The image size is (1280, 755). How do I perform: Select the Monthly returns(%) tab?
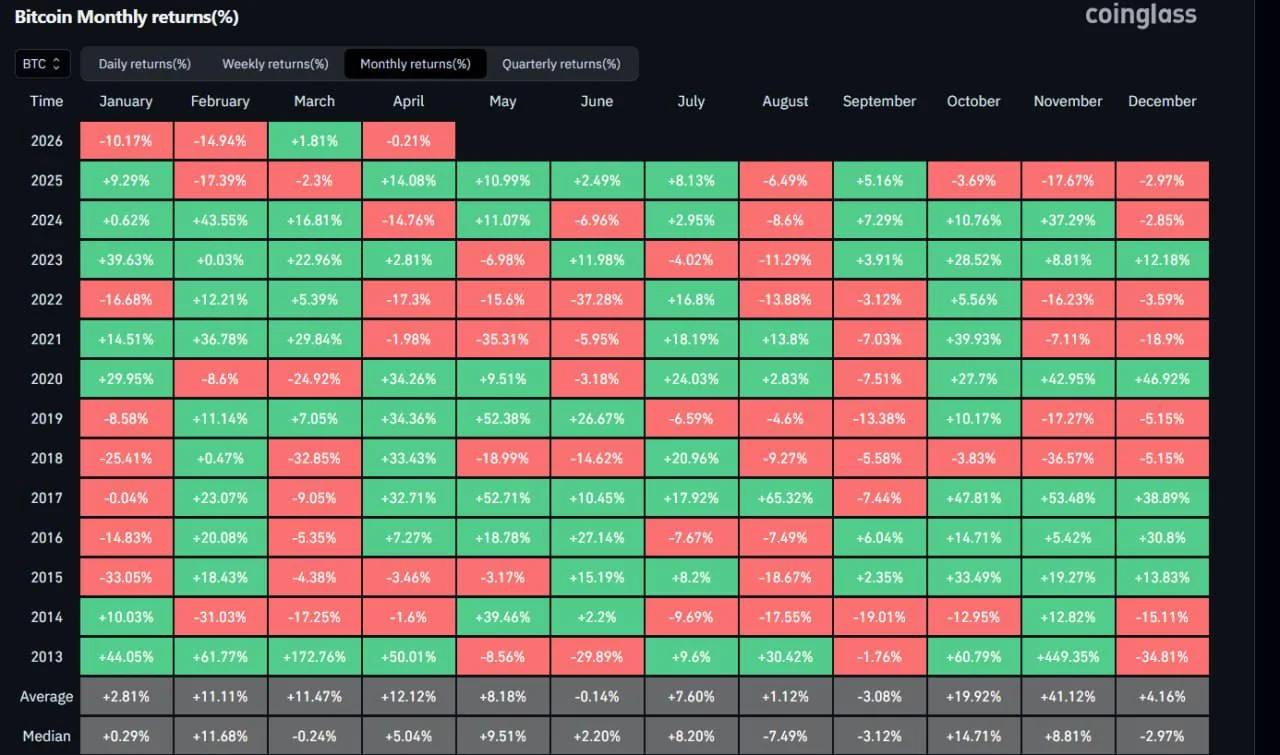(x=415, y=64)
